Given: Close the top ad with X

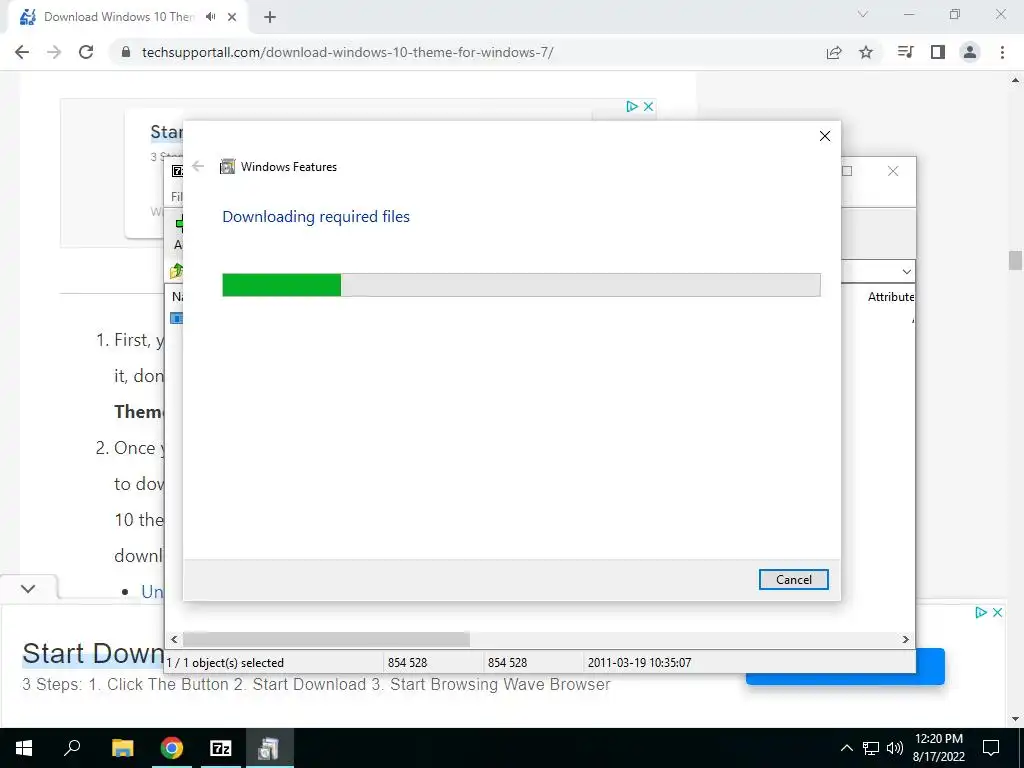Looking at the screenshot, I should click(648, 106).
